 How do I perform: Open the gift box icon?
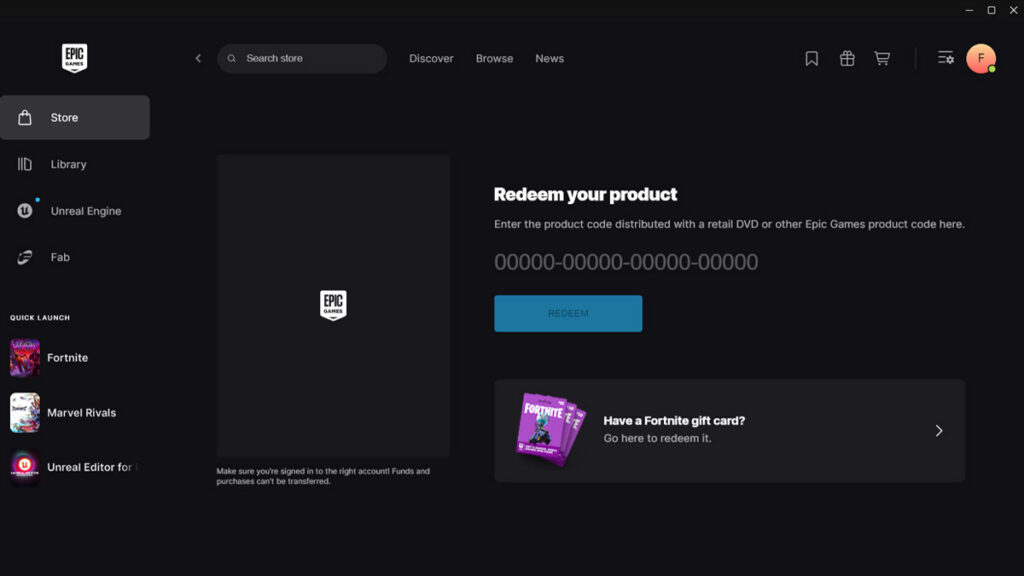[847, 58]
